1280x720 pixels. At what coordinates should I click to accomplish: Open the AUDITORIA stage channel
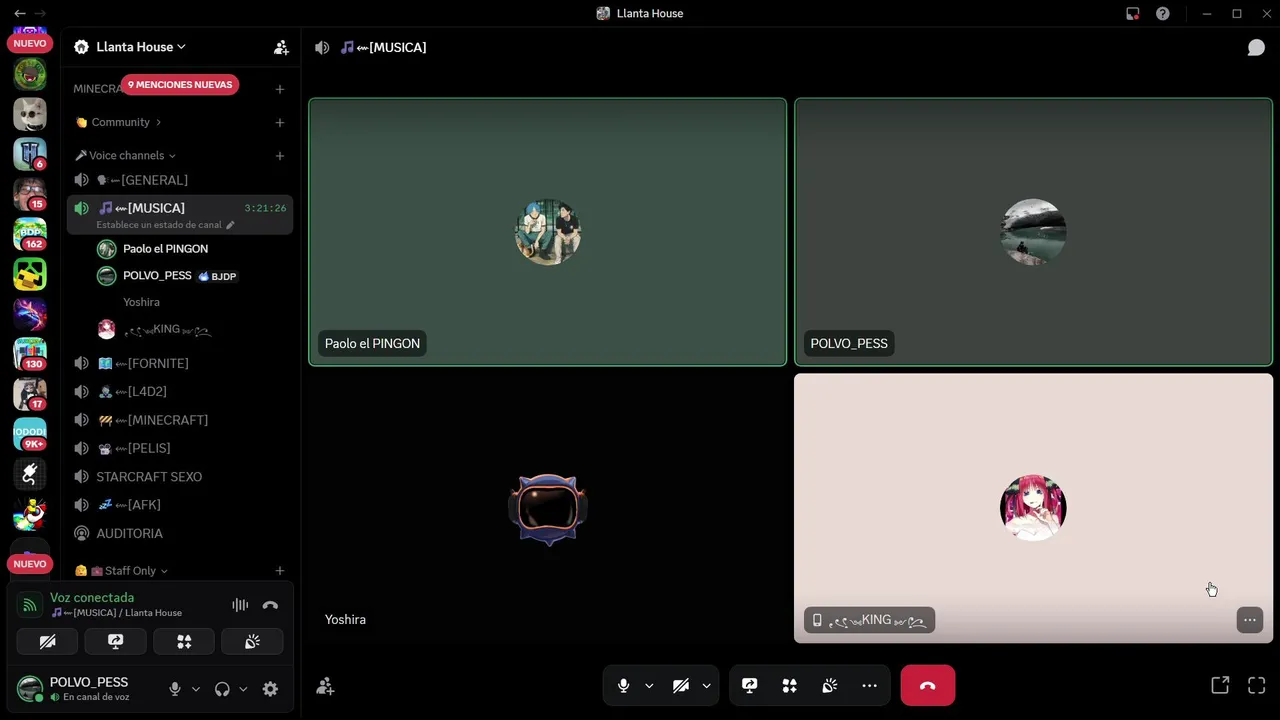[x=180, y=533]
